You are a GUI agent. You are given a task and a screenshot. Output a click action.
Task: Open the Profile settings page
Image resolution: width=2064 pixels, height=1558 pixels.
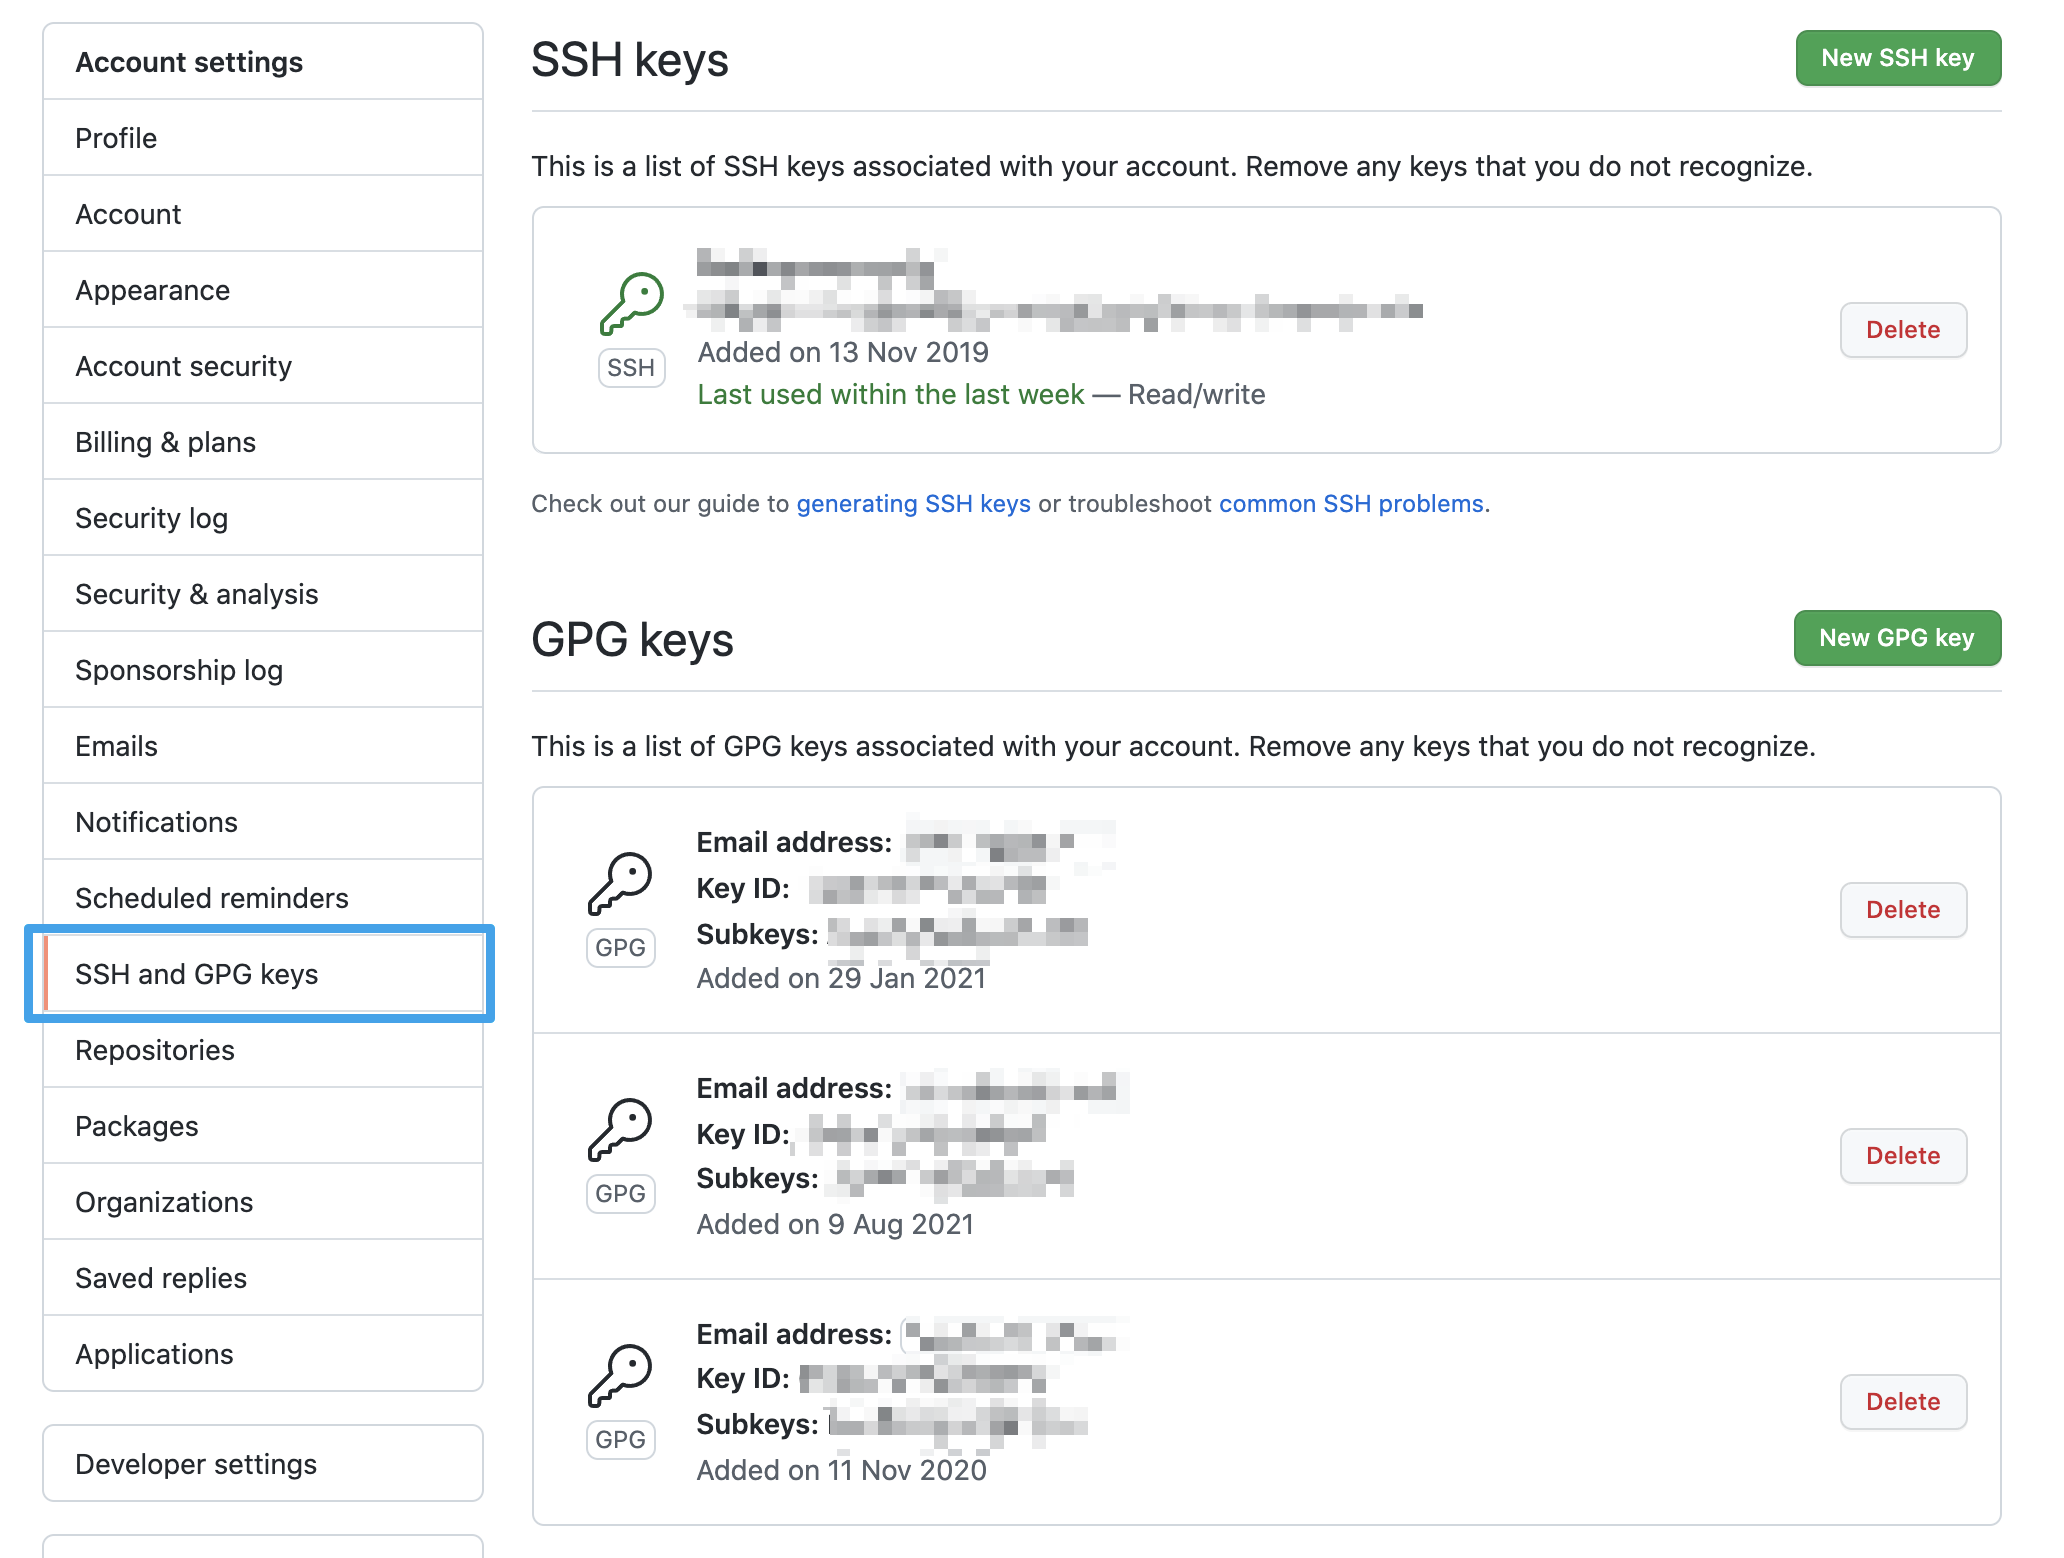click(116, 138)
